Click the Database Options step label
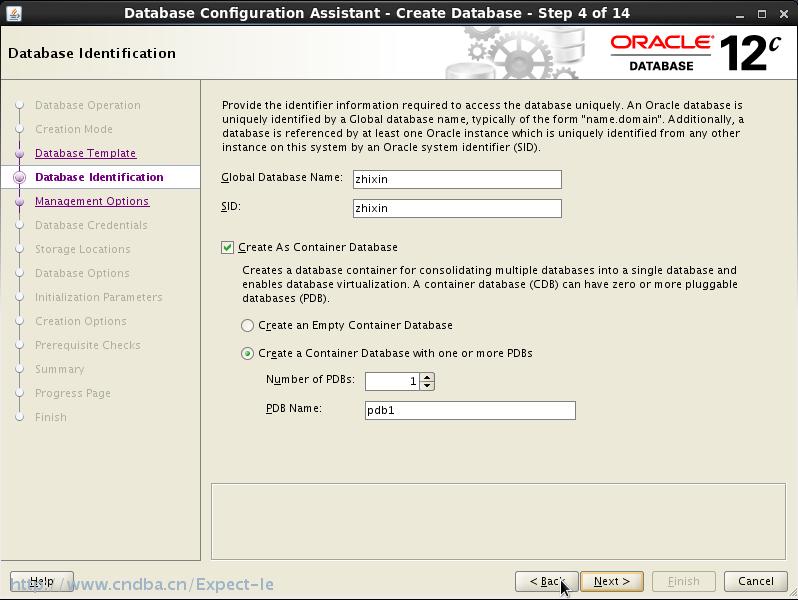The height and width of the screenshot is (600, 798). click(82, 273)
